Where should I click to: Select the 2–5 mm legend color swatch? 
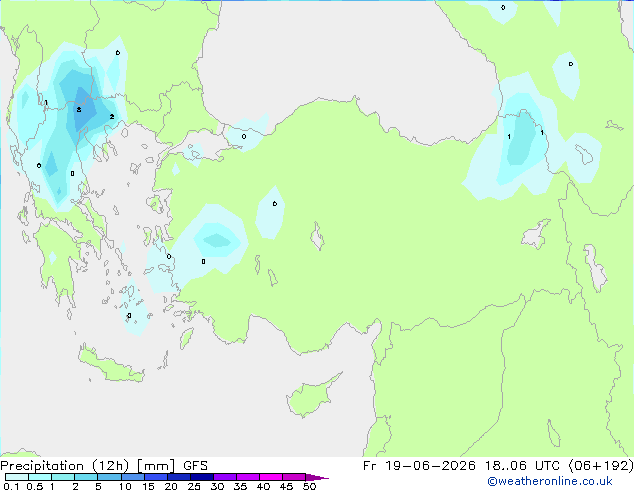(86, 477)
